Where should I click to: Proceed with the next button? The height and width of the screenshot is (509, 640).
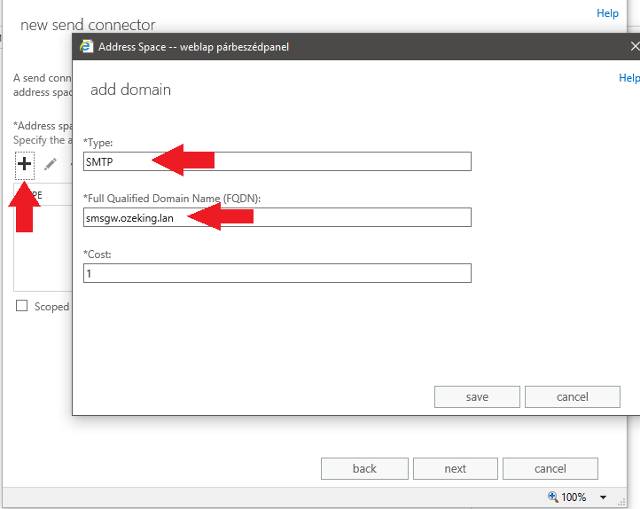point(455,469)
